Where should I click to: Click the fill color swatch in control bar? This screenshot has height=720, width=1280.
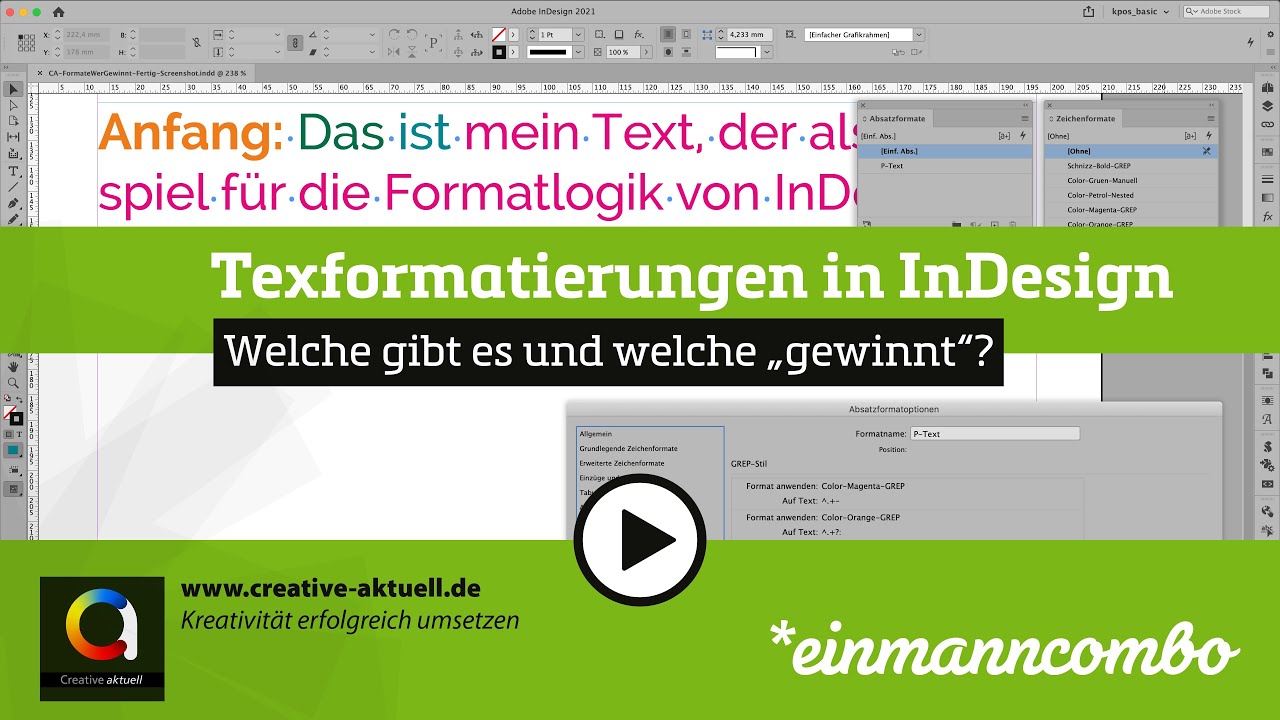(x=499, y=35)
